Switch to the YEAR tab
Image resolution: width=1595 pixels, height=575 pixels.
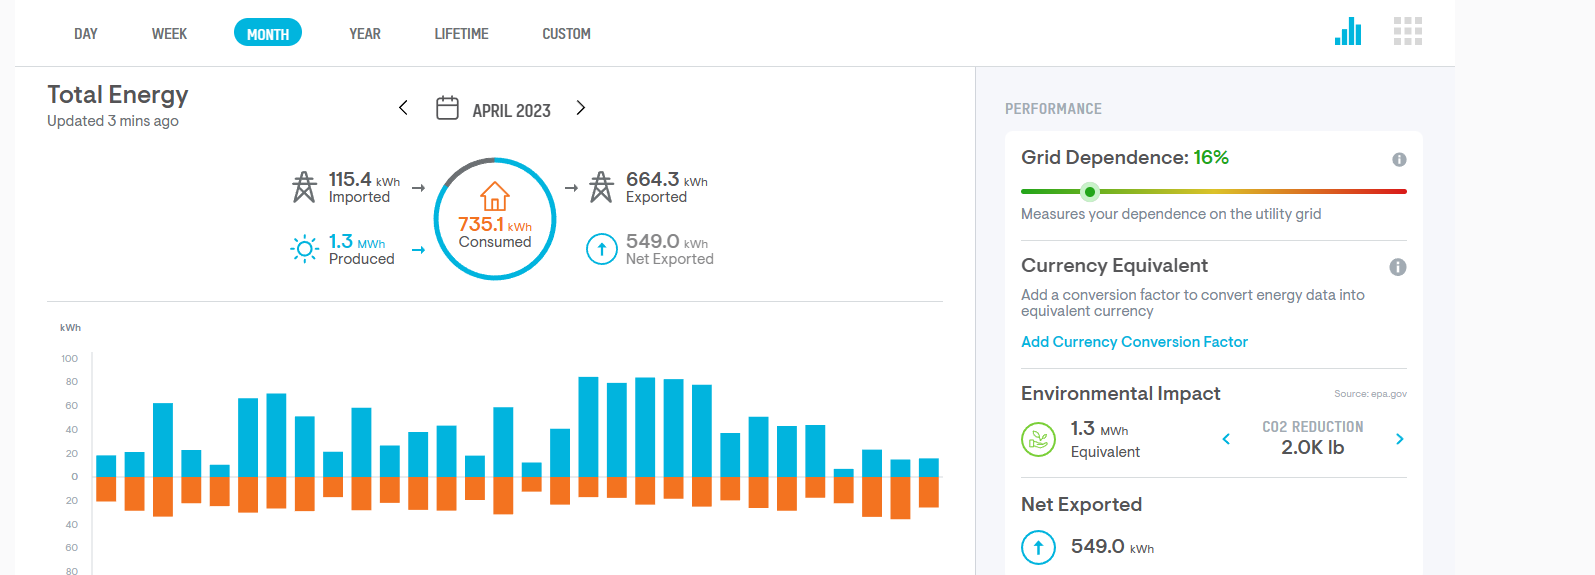tap(365, 34)
